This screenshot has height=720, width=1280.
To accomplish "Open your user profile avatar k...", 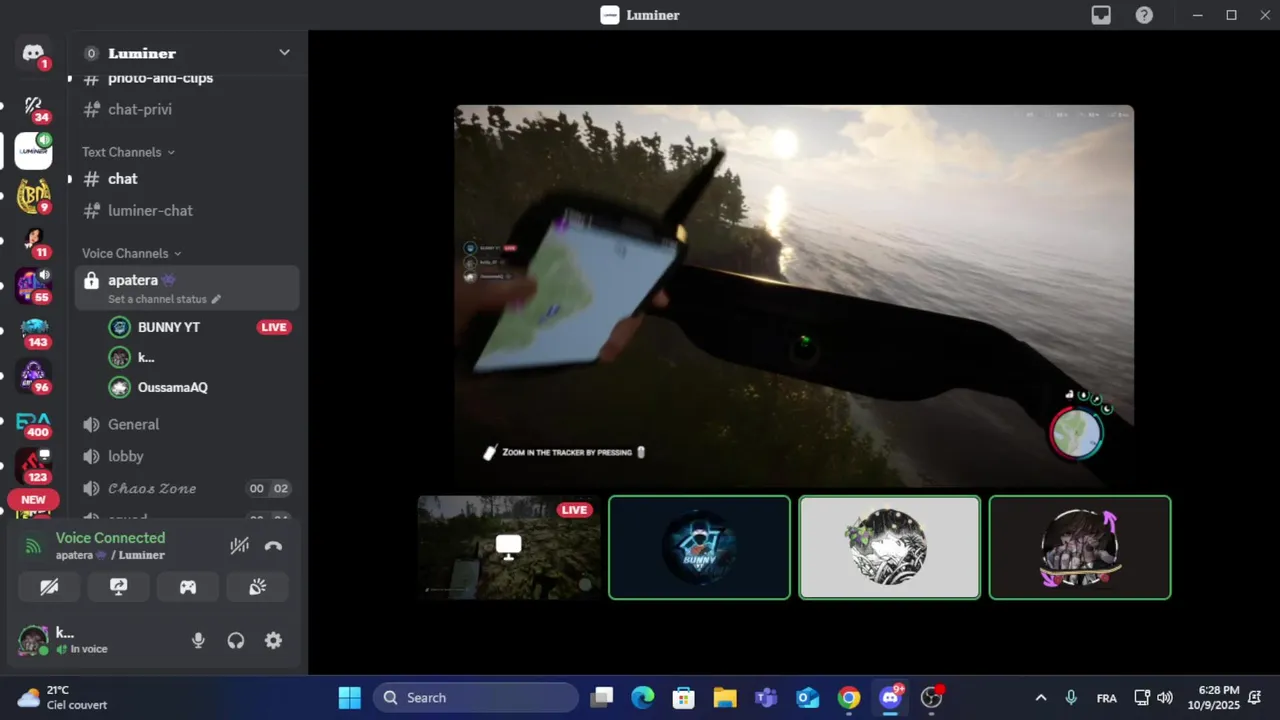I will [x=33, y=640].
